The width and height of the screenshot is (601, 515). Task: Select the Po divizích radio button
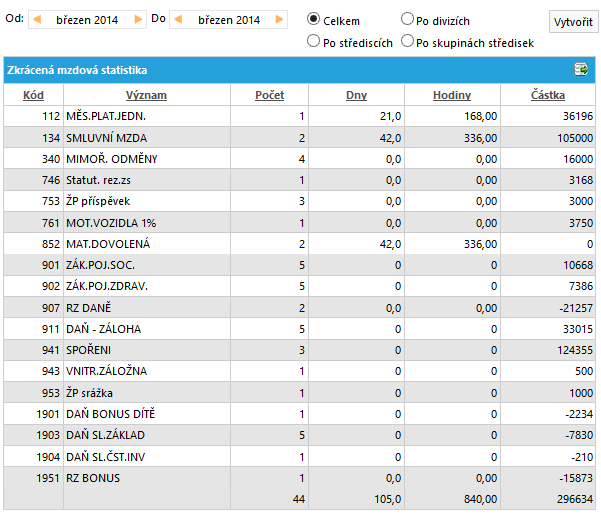407,18
